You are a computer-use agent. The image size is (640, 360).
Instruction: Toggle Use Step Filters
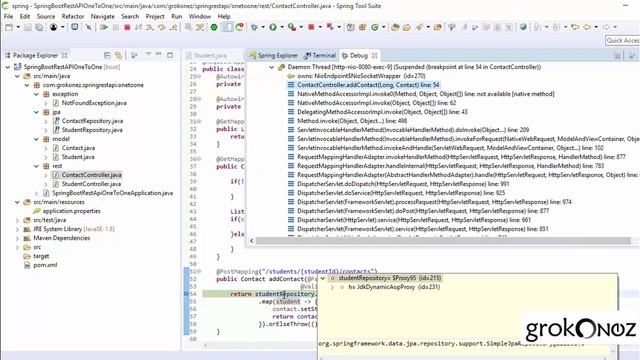tap(200, 27)
